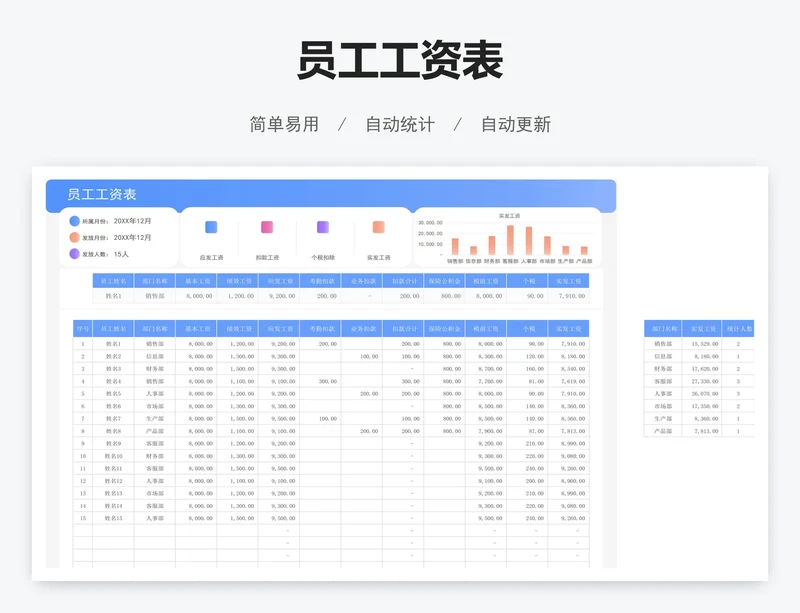
Task: Click the 生产部 bar in the chart
Action: (x=566, y=251)
